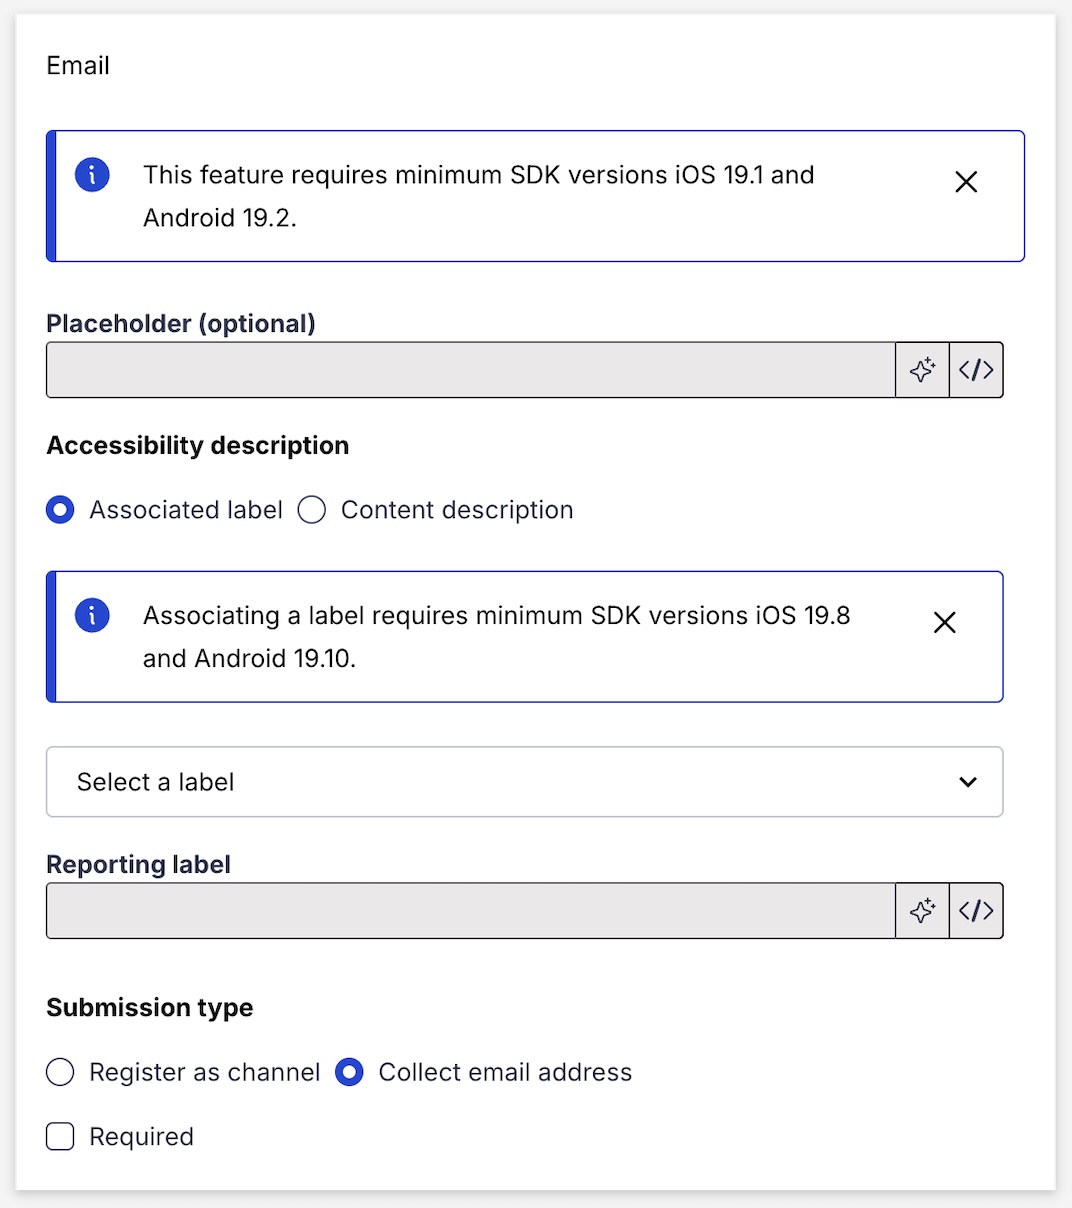Choose the Content description radio option

[x=312, y=510]
